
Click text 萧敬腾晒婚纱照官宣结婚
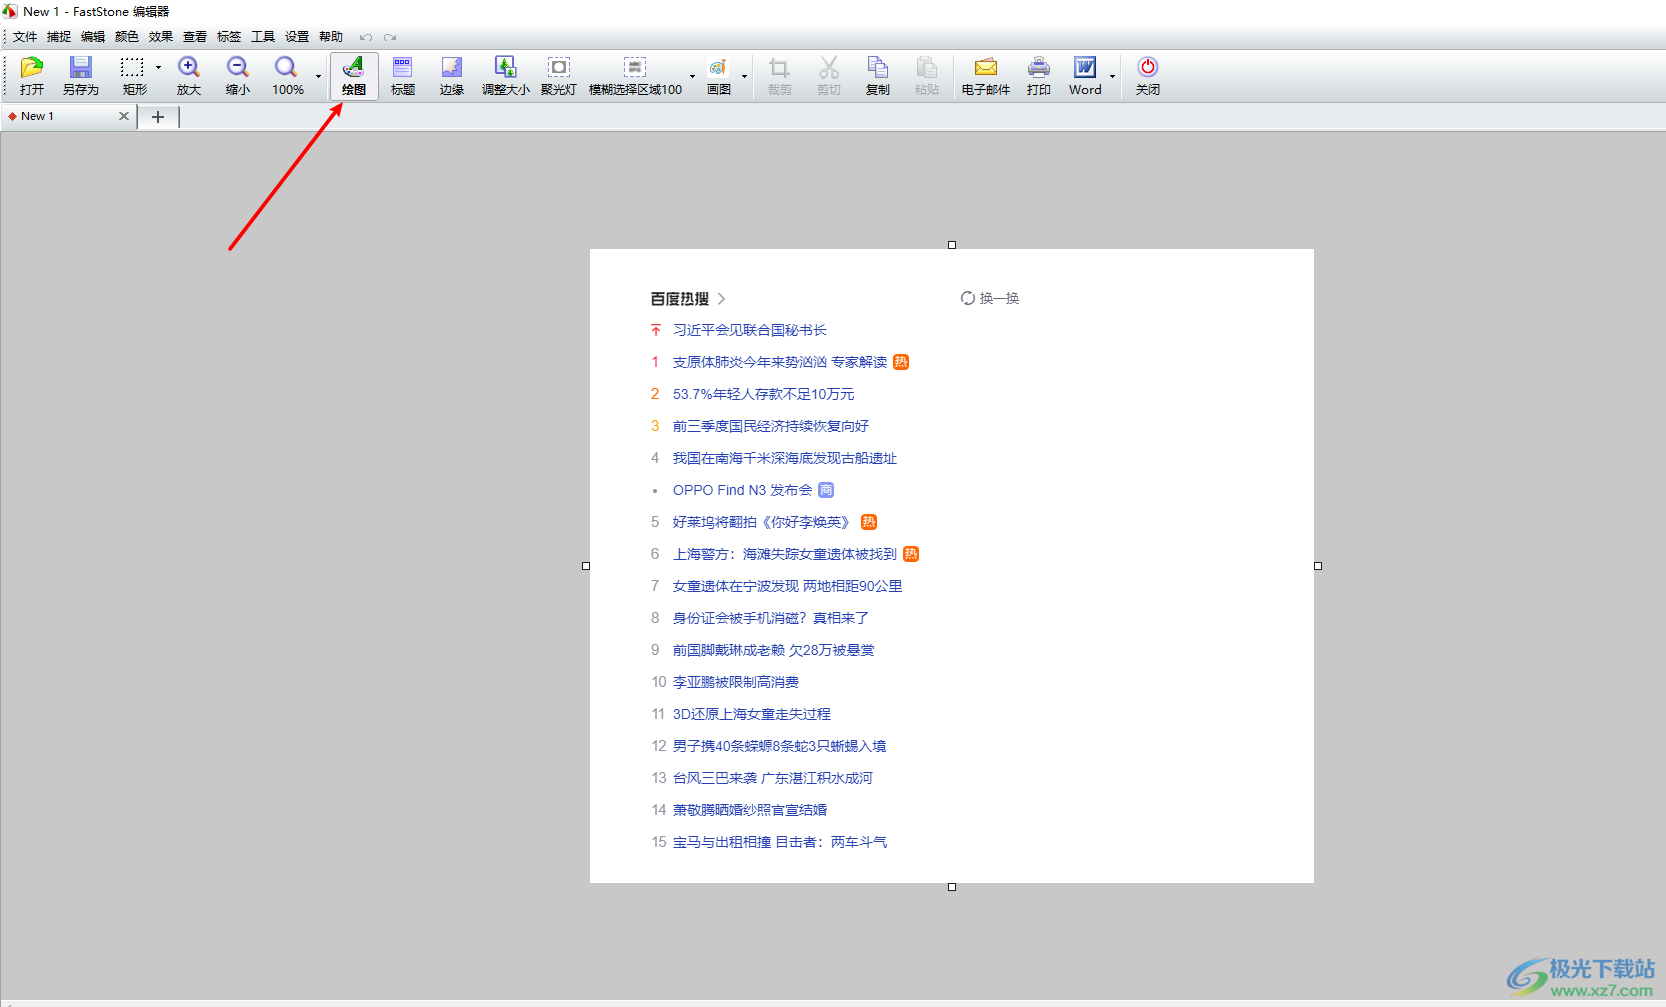[749, 810]
